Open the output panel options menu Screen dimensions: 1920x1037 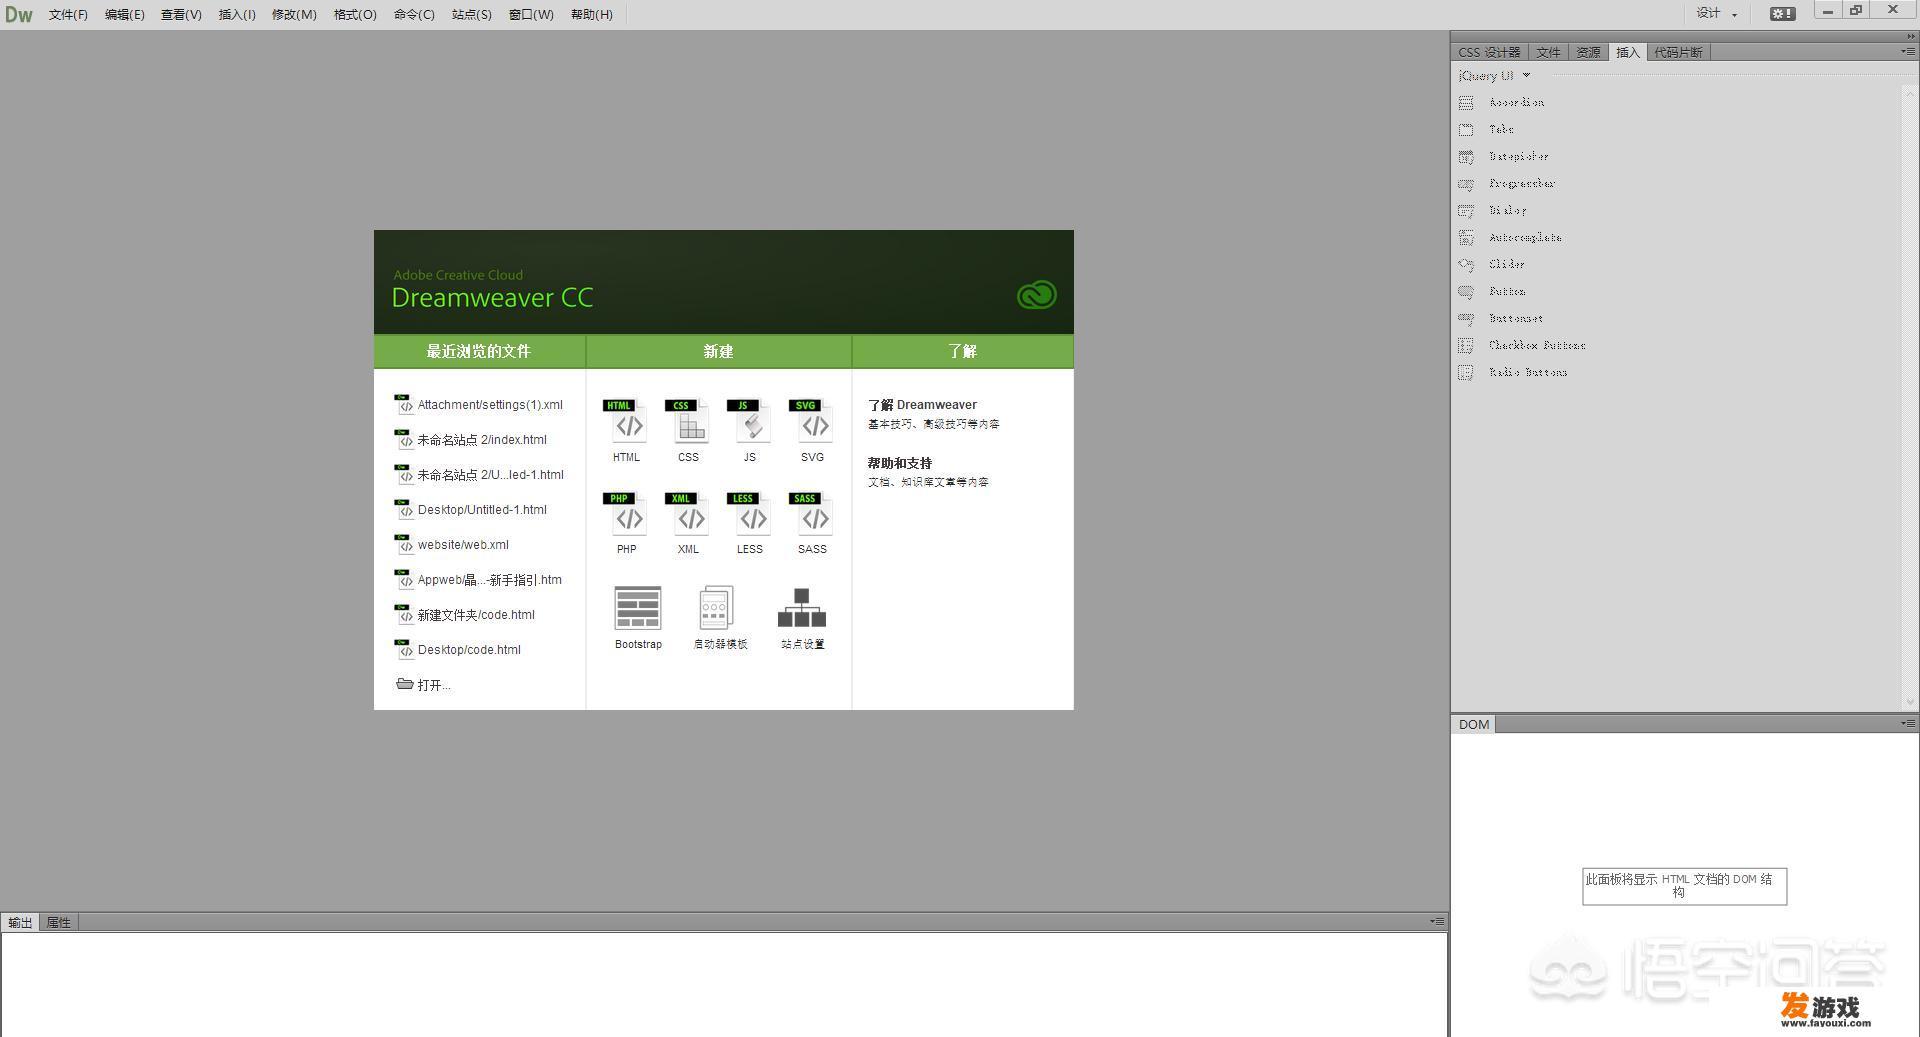coord(1437,921)
